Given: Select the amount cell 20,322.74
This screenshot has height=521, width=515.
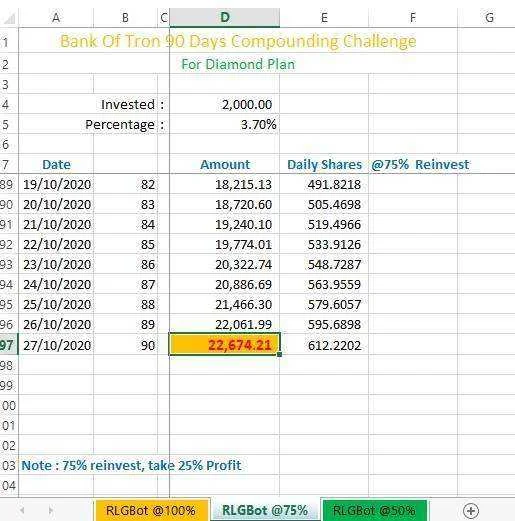Looking at the screenshot, I should (x=225, y=264).
